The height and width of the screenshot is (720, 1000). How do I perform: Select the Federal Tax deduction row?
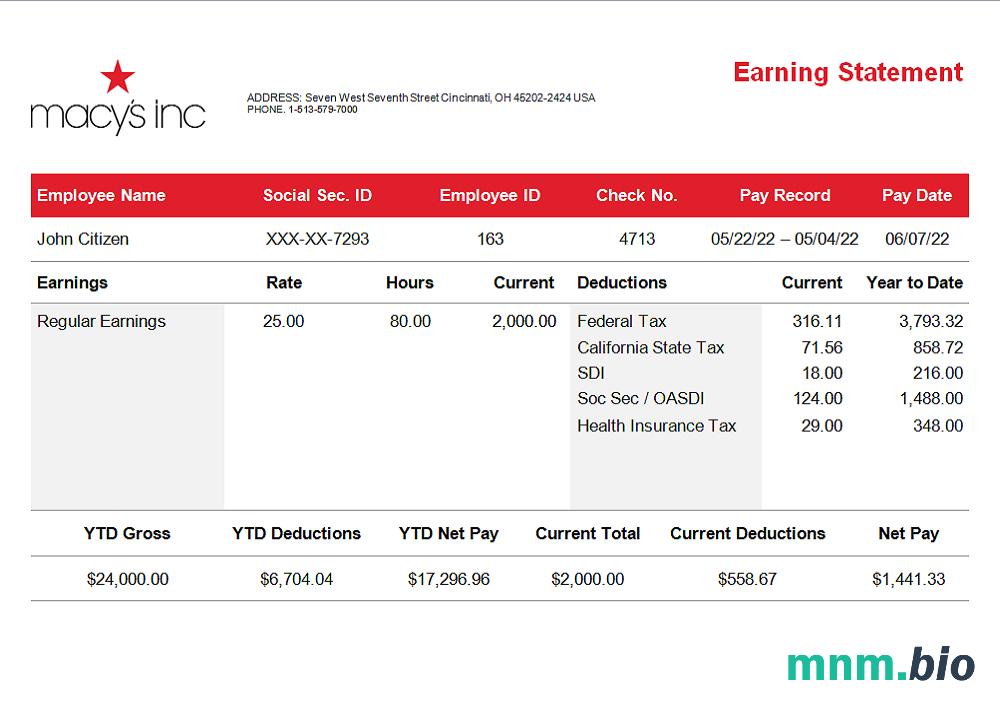tap(621, 321)
